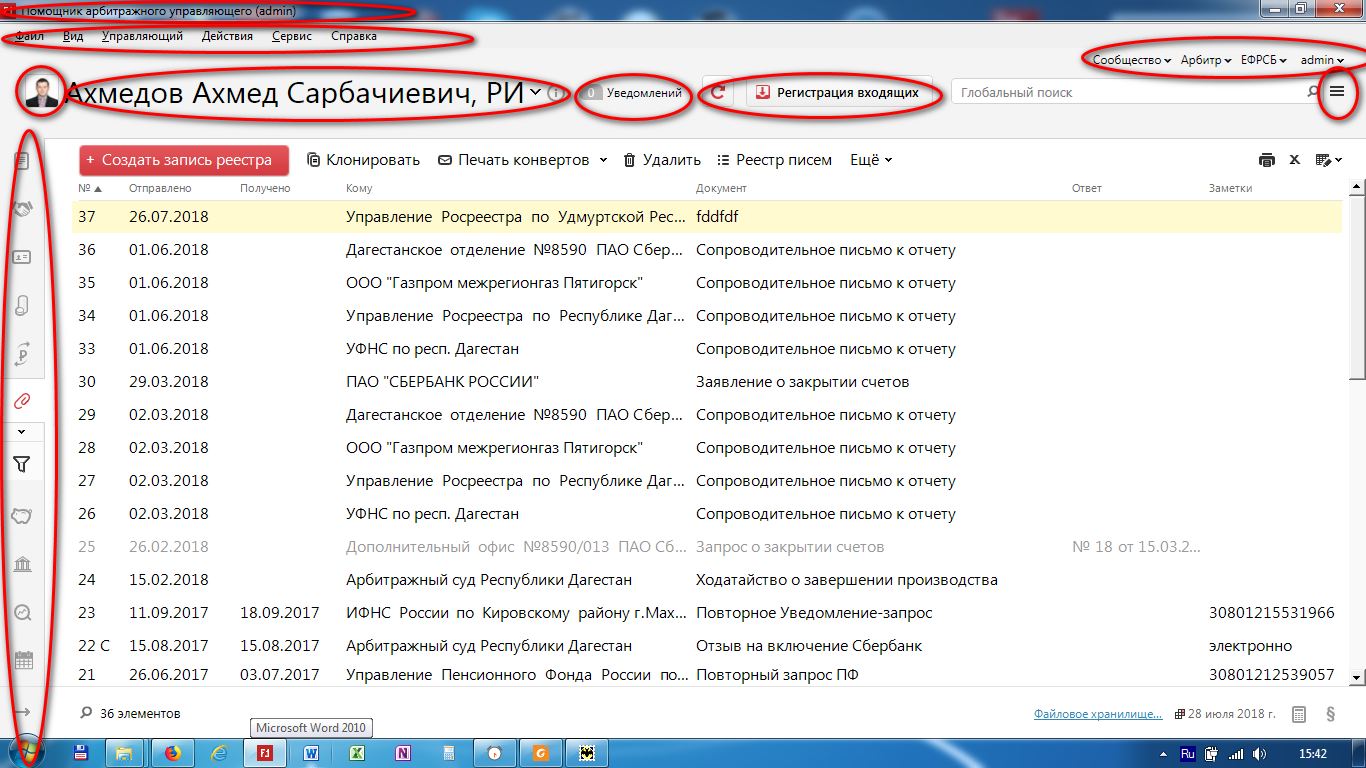Screen dimensions: 1366x768
Task: Open the bank building sidebar icon
Action: coord(22,565)
